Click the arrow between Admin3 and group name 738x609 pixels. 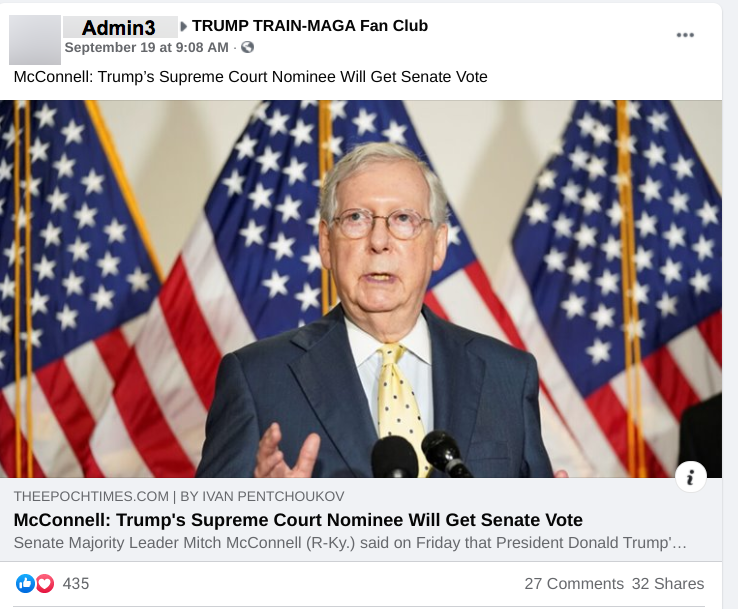coord(183,27)
